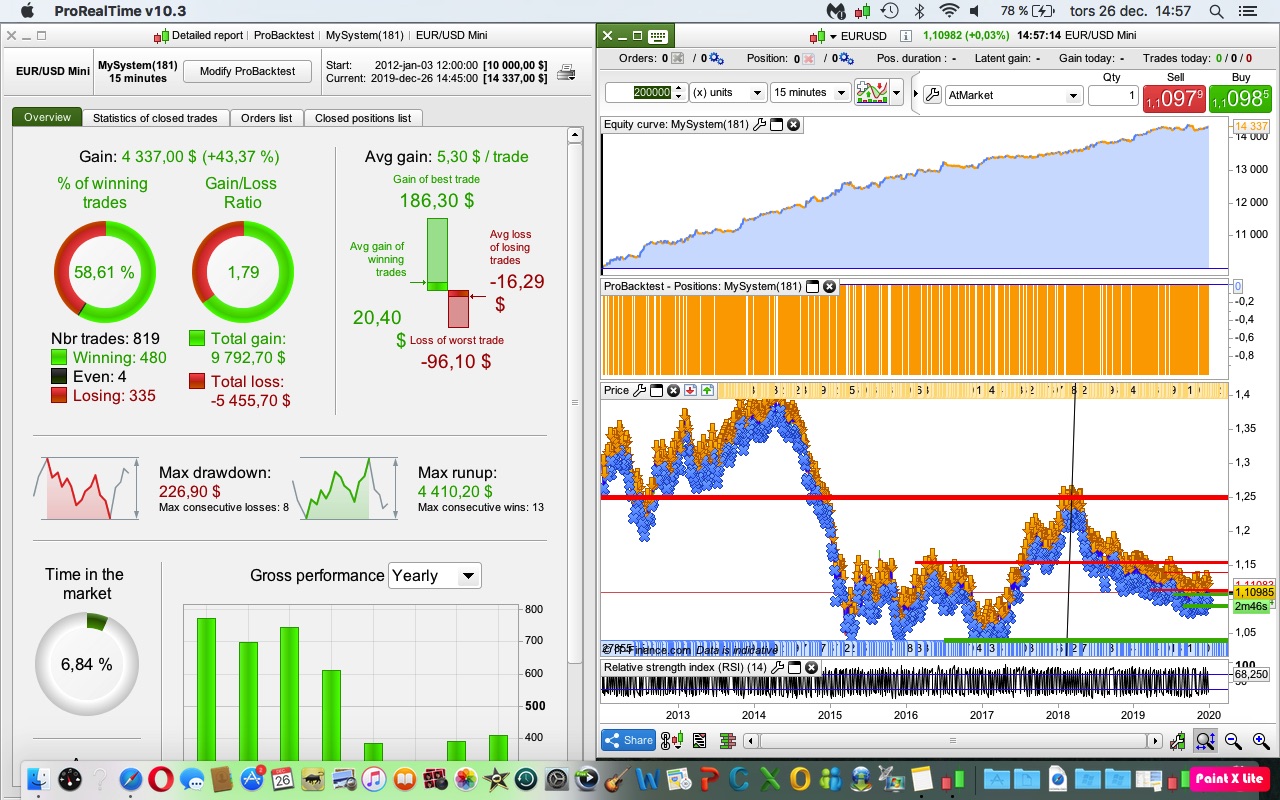Click the Share button
Viewport: 1280px width, 800px height.
[628, 740]
